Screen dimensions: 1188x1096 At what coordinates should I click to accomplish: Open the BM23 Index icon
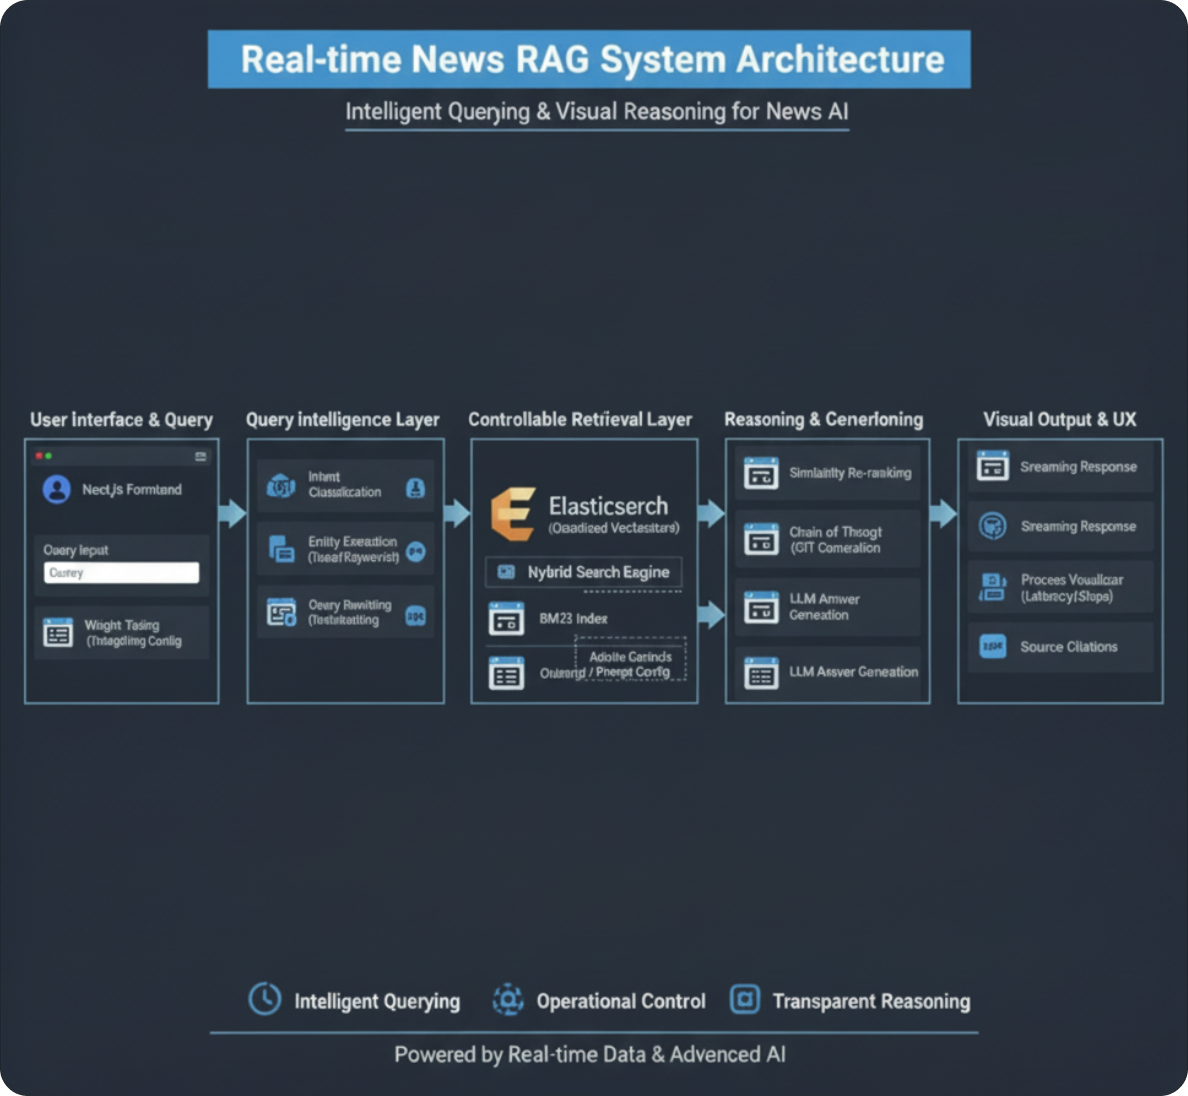click(x=506, y=619)
